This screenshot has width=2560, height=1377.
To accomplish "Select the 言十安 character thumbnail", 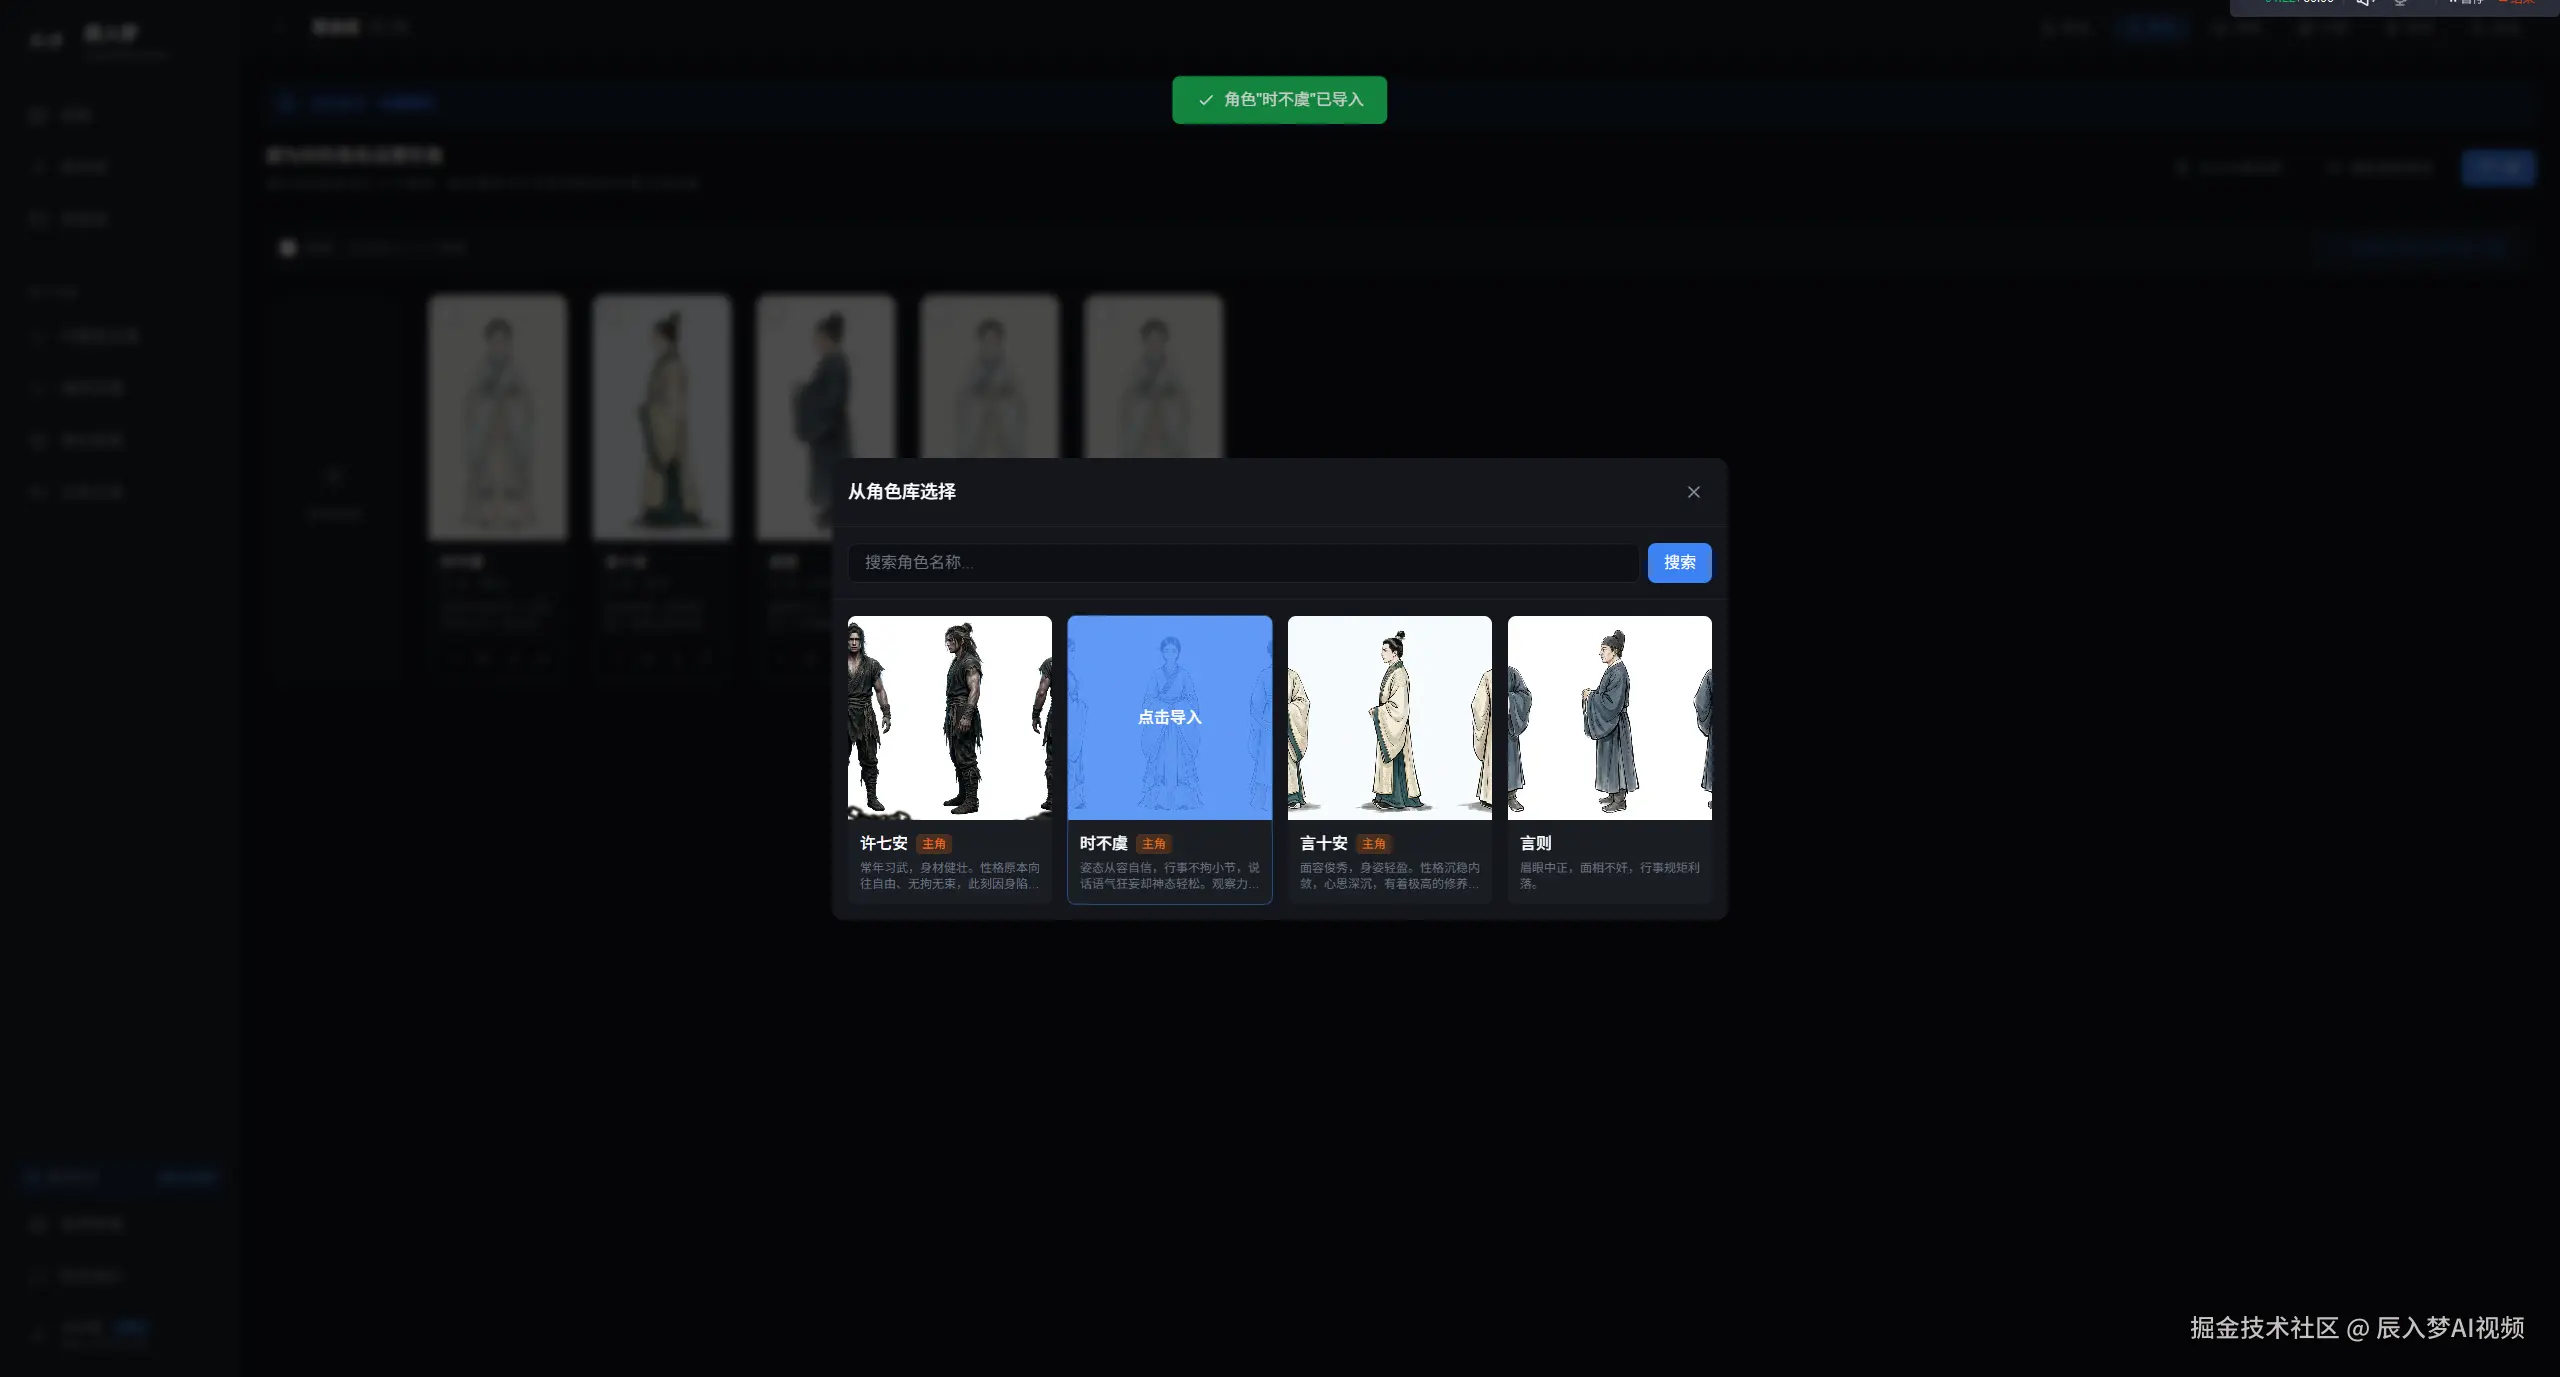I will pyautogui.click(x=1389, y=717).
